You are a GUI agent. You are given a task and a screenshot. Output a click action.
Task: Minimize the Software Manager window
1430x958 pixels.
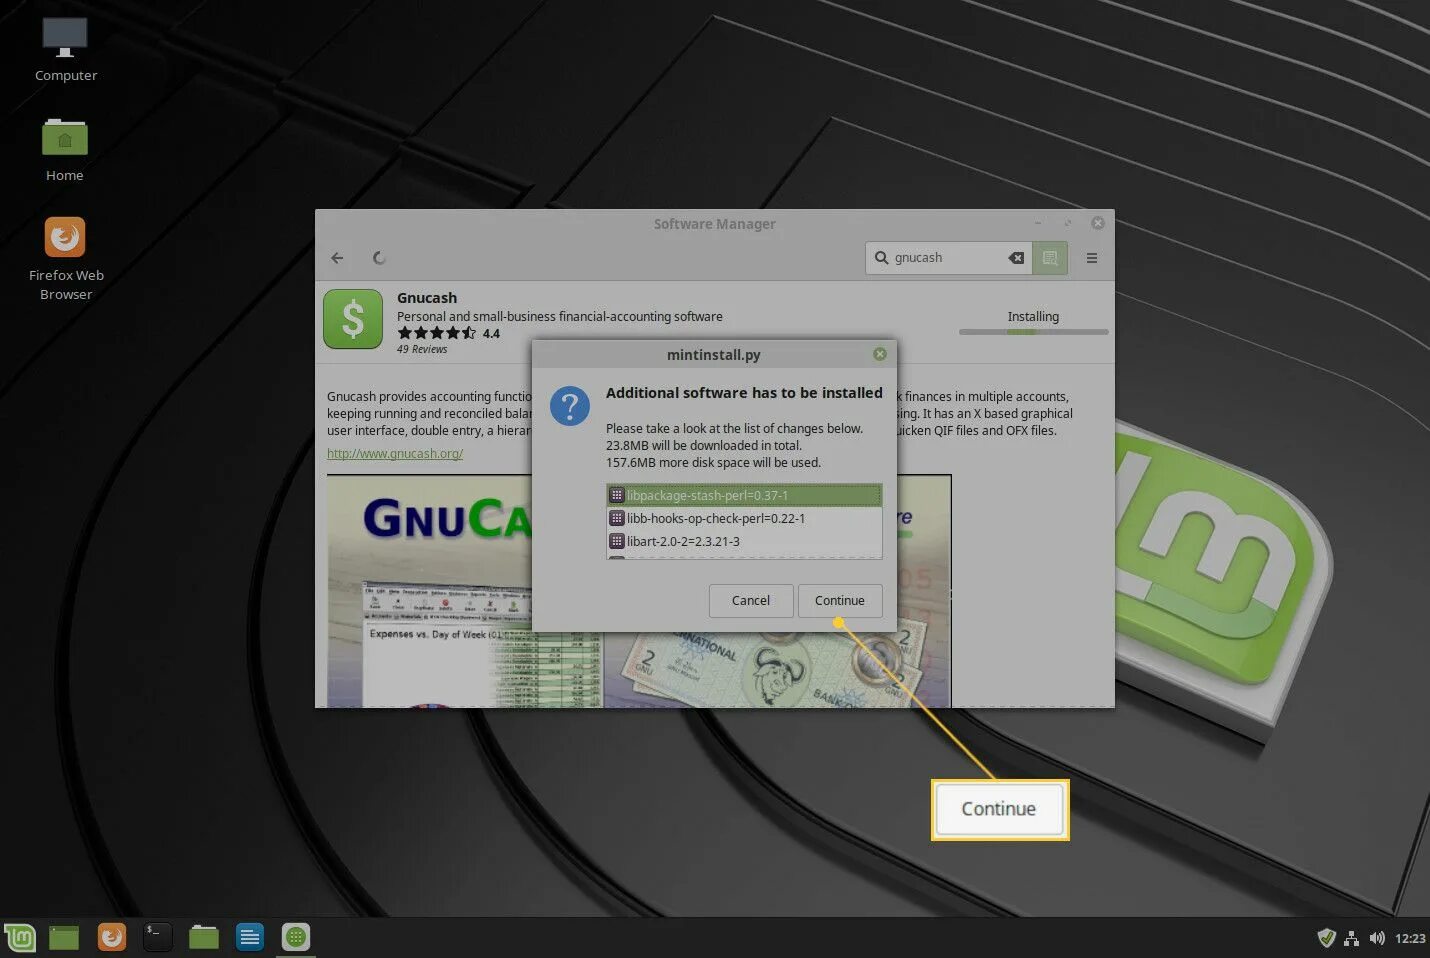click(1038, 223)
